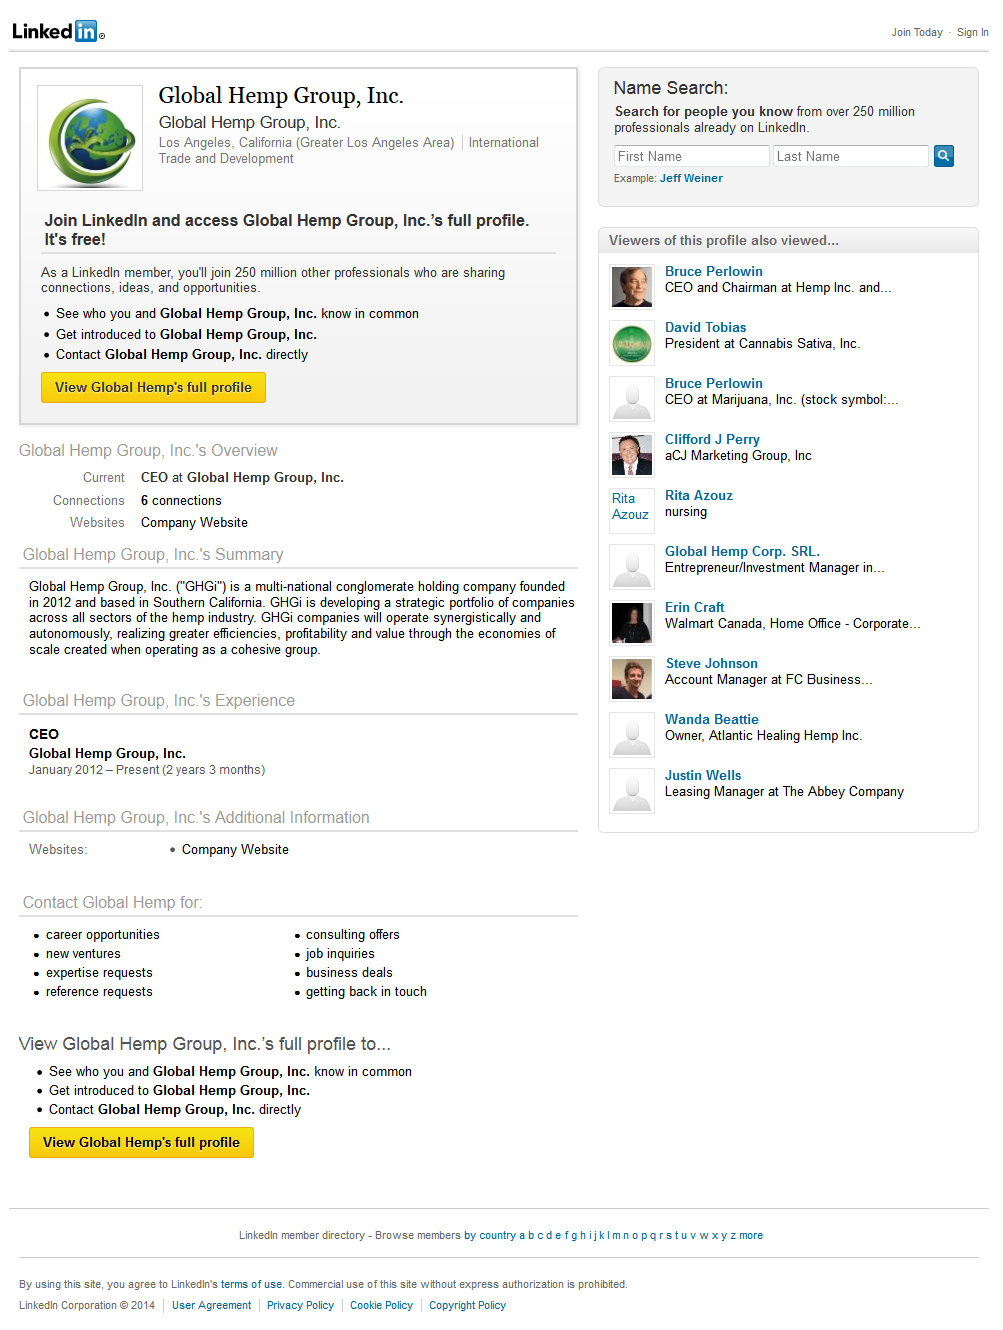Viewport: 1003px width, 1330px height.
Task: Select Sign In in the top navigation
Action: 971,32
